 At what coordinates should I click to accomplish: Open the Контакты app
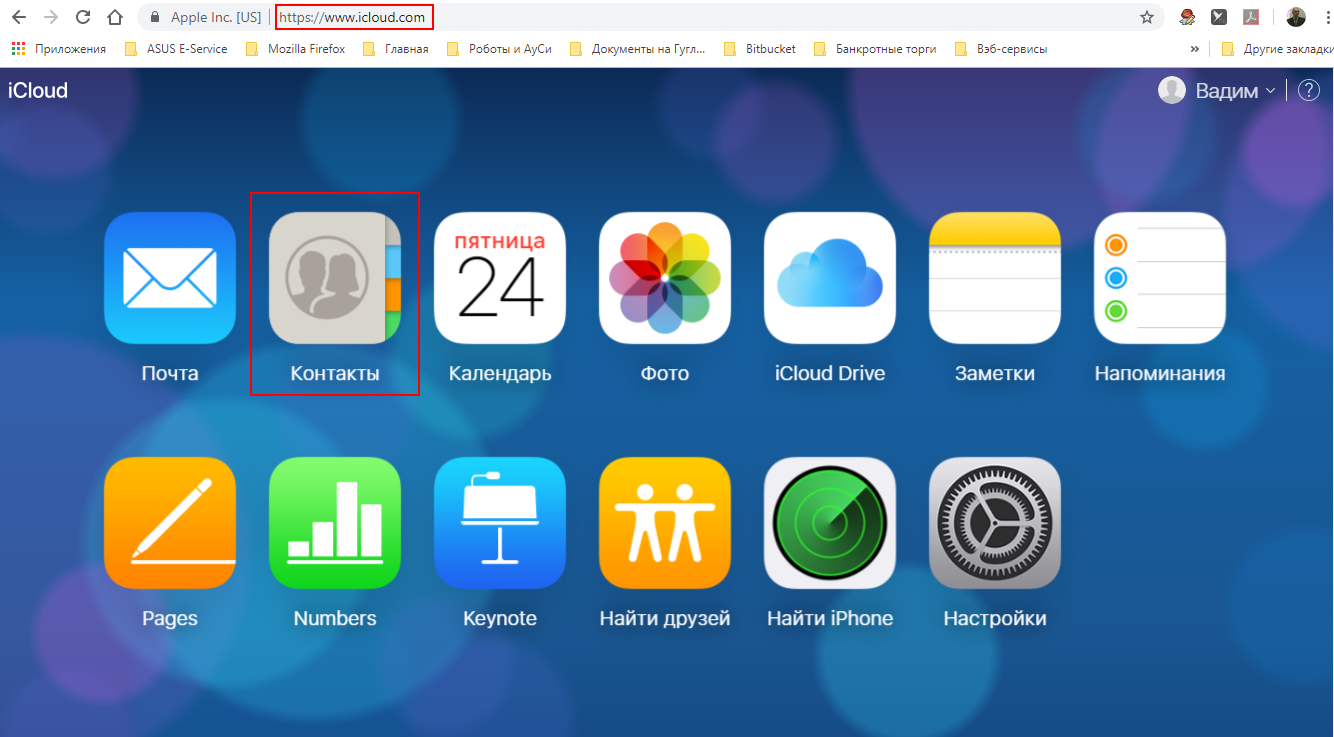(x=335, y=278)
